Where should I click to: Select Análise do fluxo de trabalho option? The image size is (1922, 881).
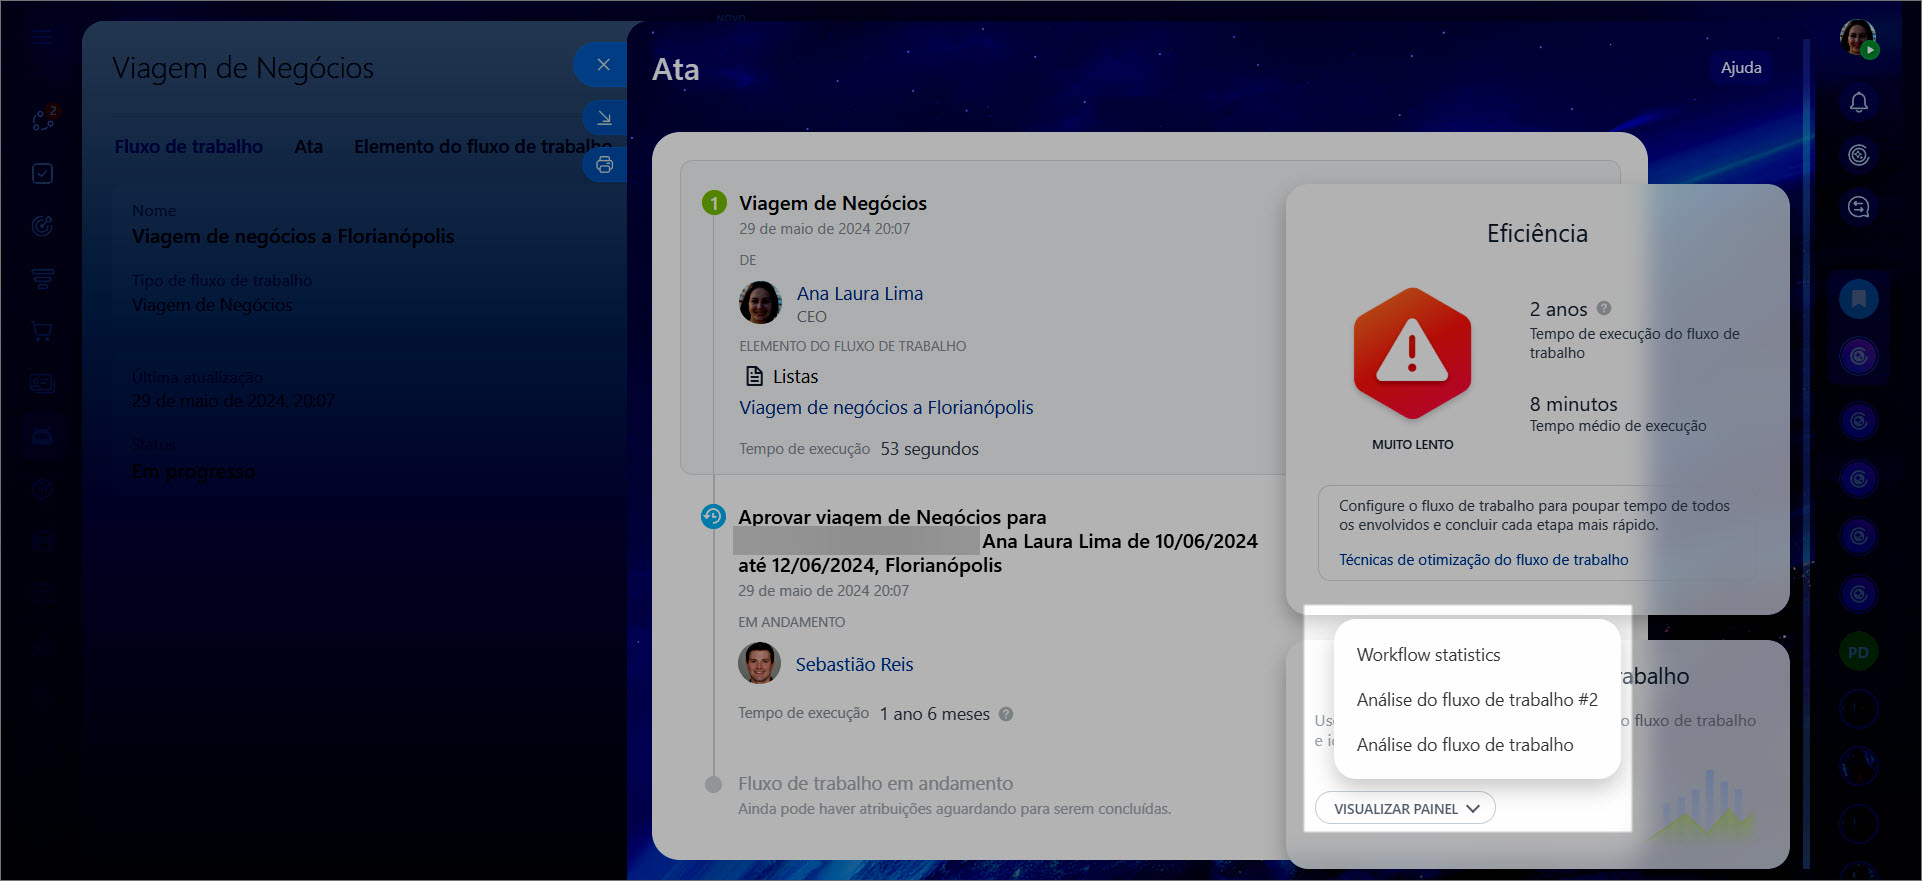tap(1464, 745)
